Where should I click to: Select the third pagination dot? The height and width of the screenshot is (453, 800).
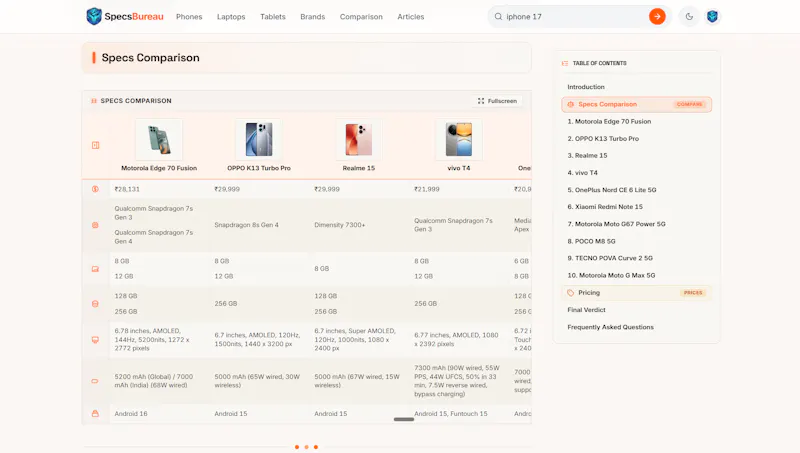pos(316,447)
